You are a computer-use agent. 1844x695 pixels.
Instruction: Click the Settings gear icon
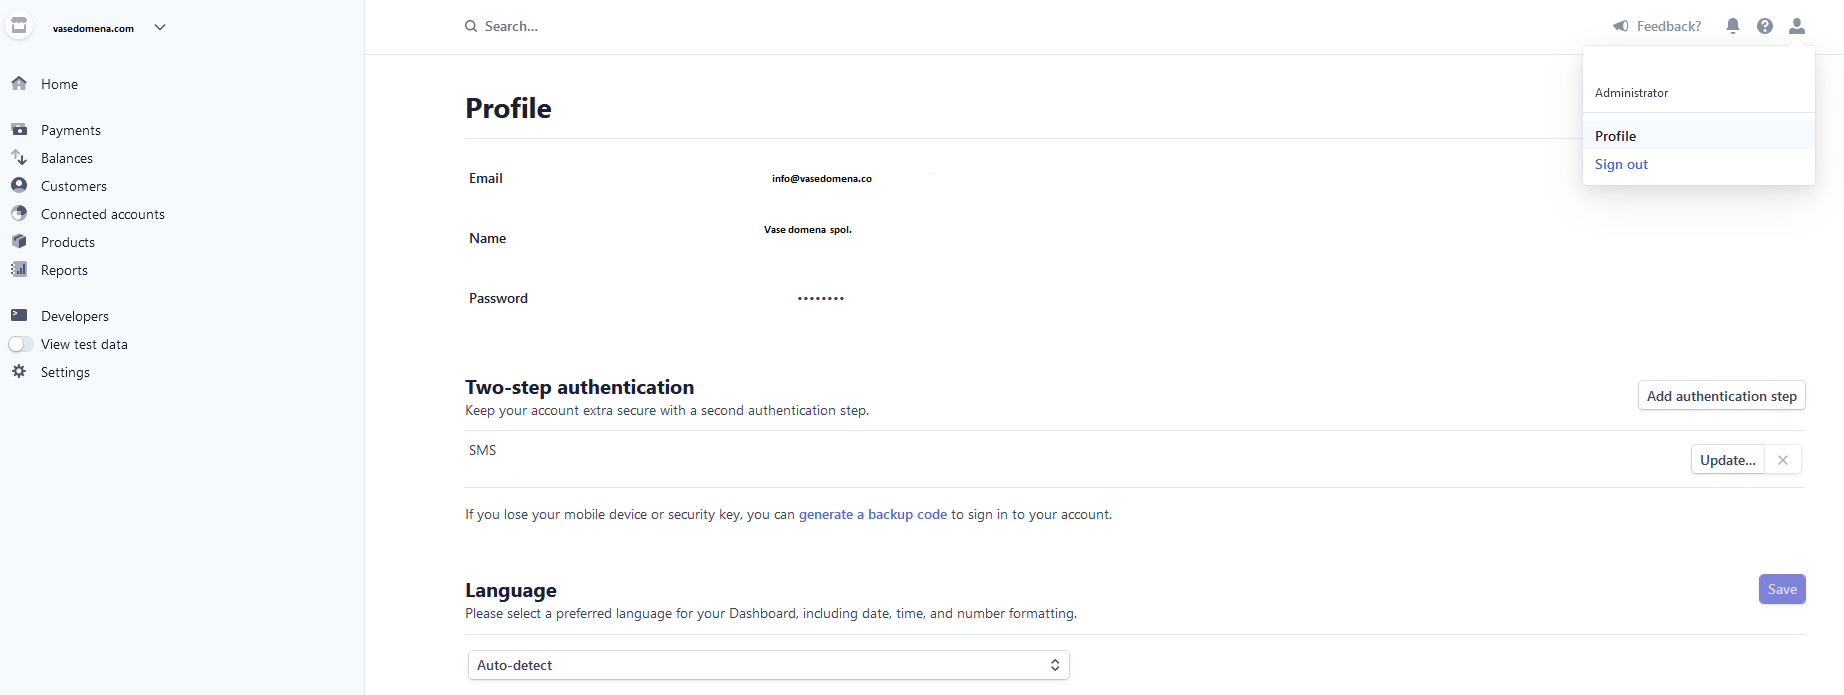point(19,371)
